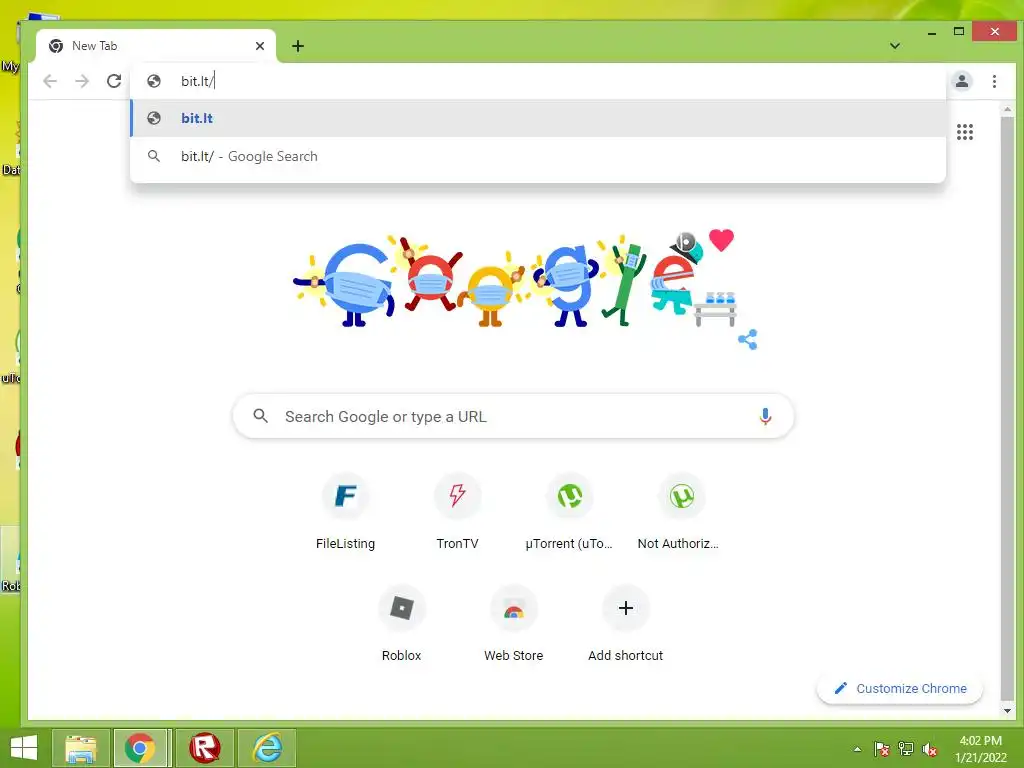Screen dimensions: 1024x768
Task: Select the New Tab tab
Action: click(x=155, y=46)
